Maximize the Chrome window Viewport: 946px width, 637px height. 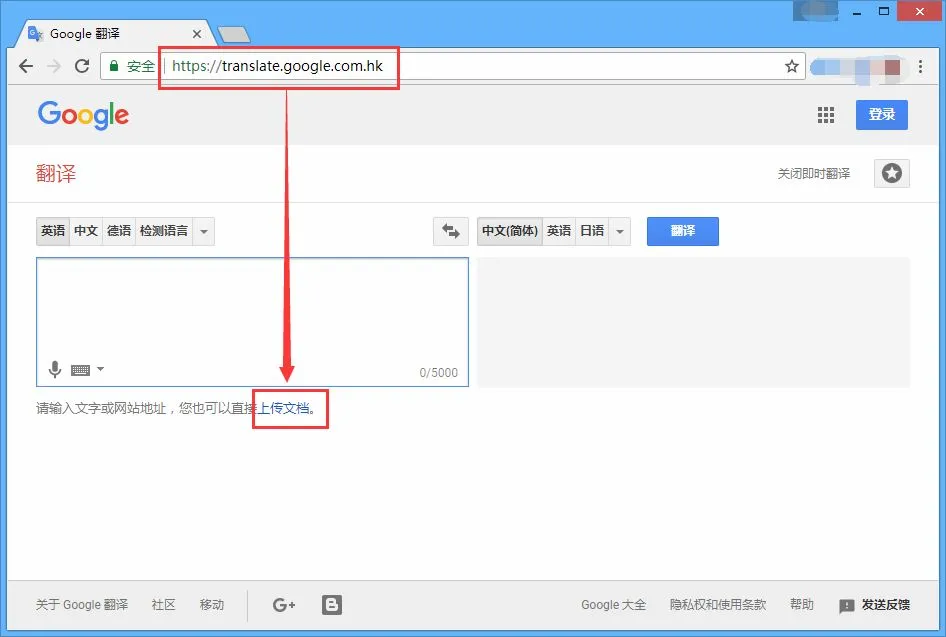point(884,11)
